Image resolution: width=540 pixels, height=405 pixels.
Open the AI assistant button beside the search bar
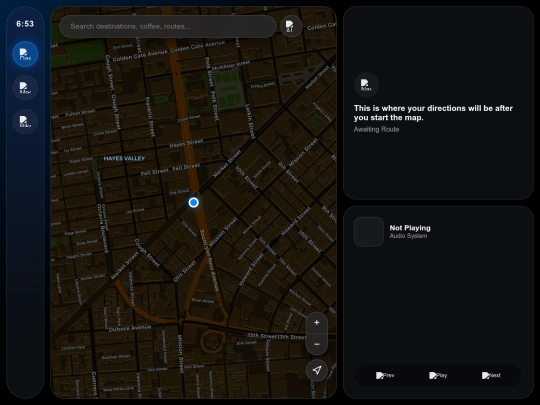291,26
